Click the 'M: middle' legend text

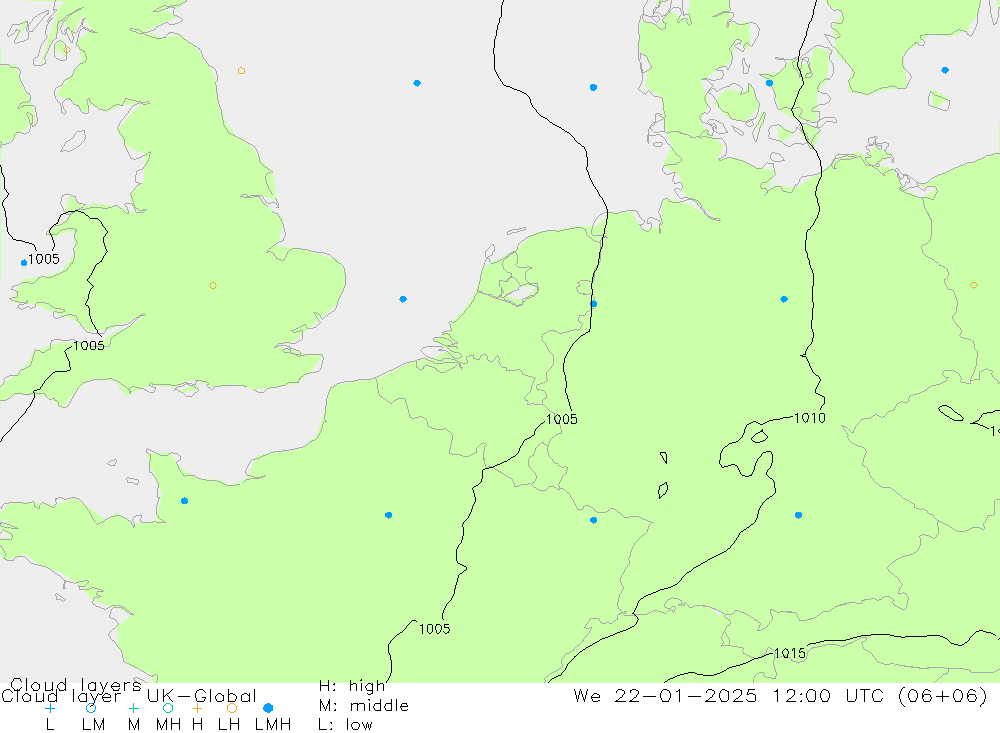coord(364,706)
